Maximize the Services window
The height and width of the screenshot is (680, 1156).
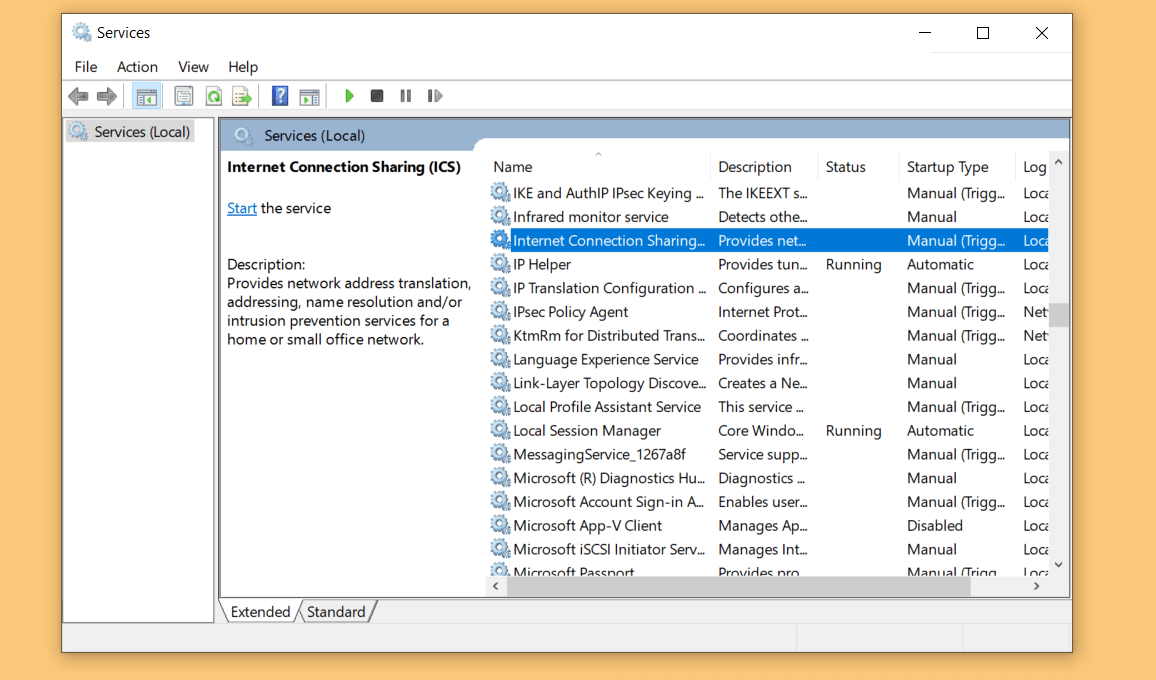point(983,32)
